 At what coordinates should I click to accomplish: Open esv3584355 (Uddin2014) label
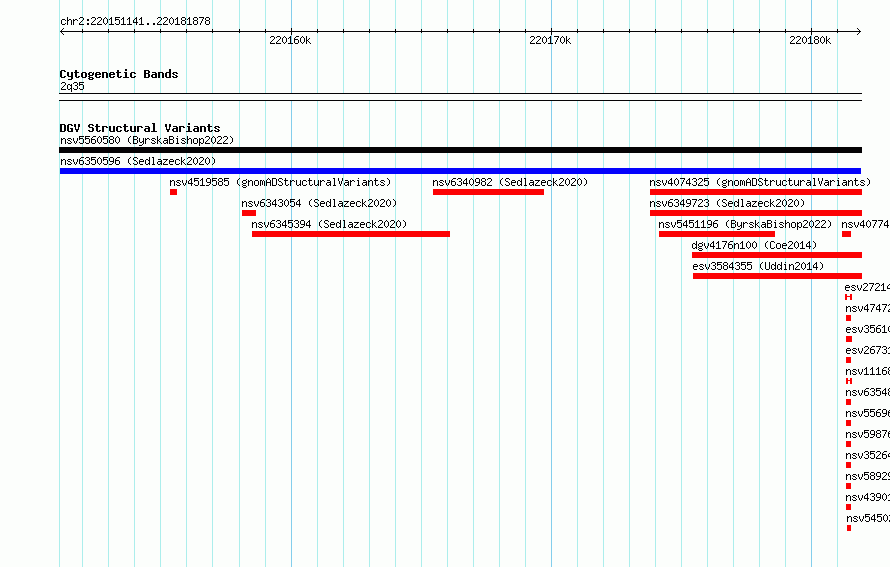click(758, 266)
